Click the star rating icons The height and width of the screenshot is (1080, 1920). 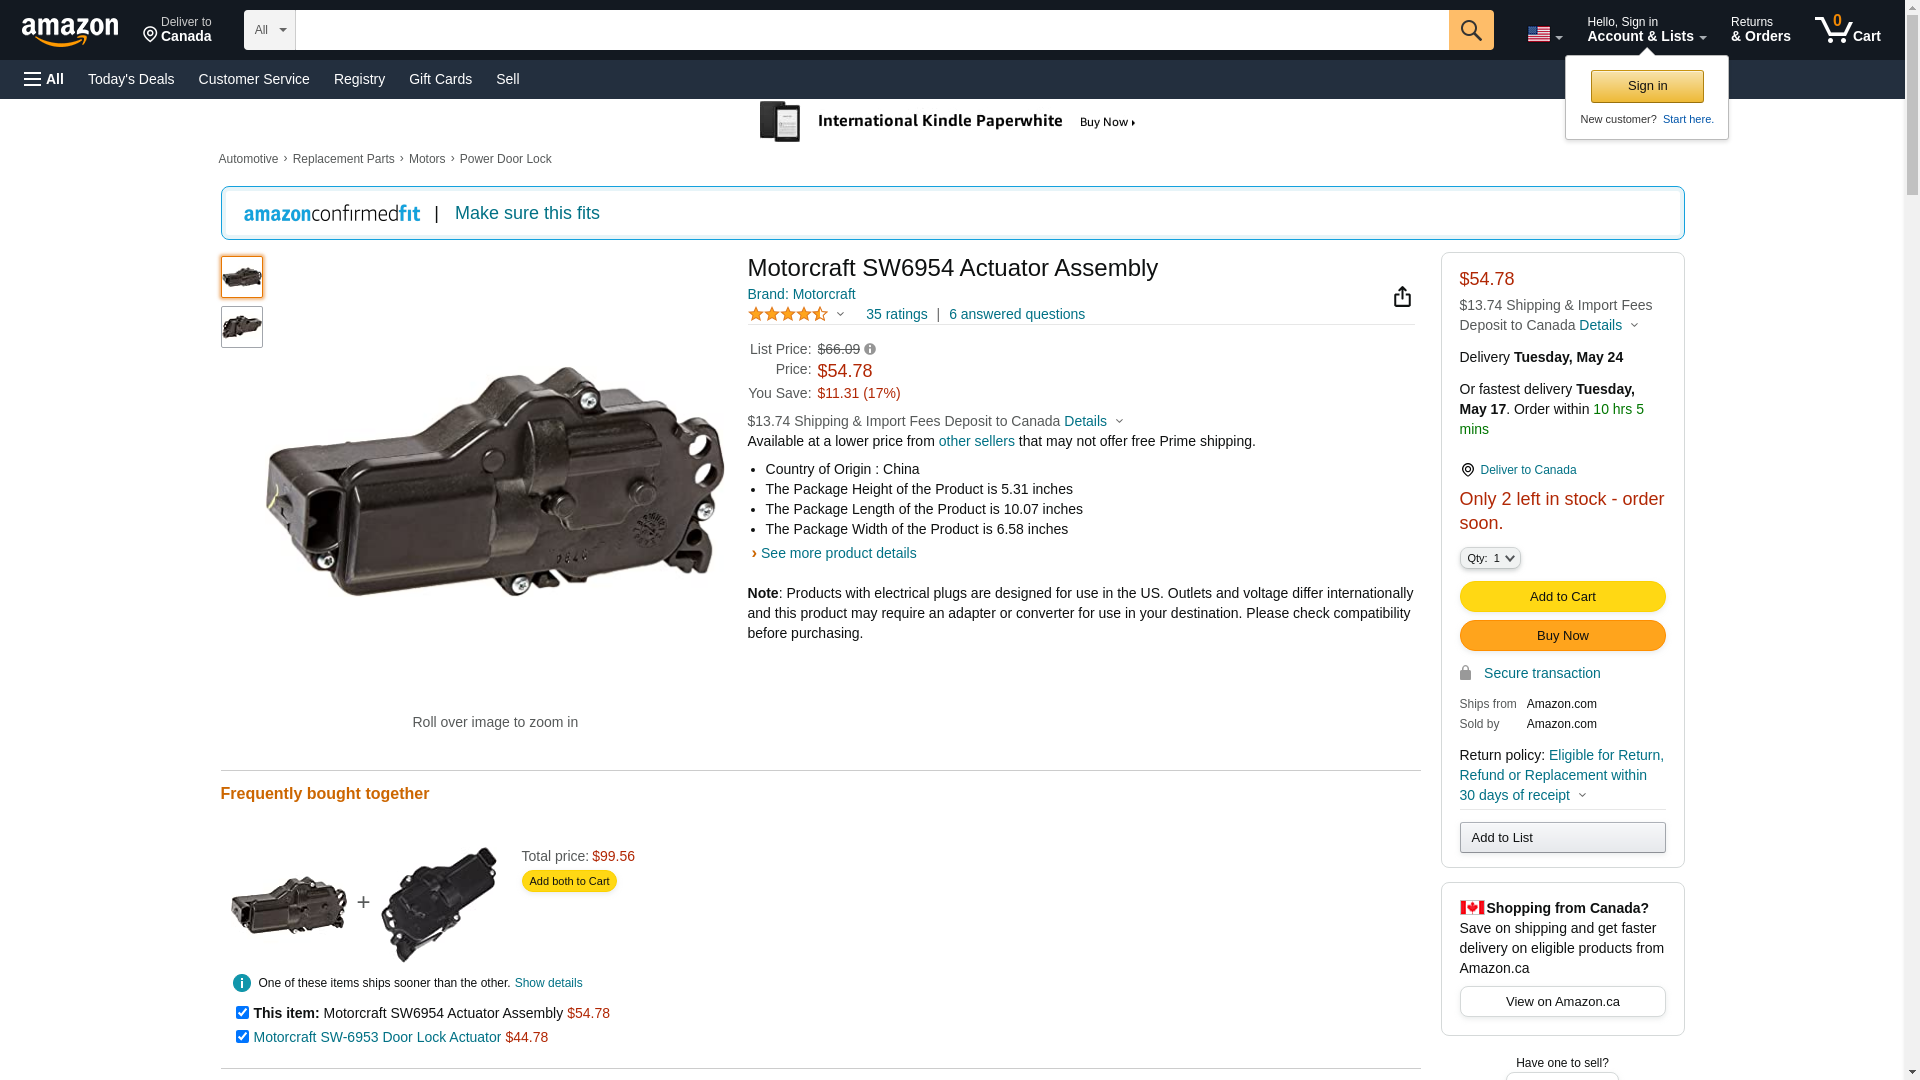point(788,314)
